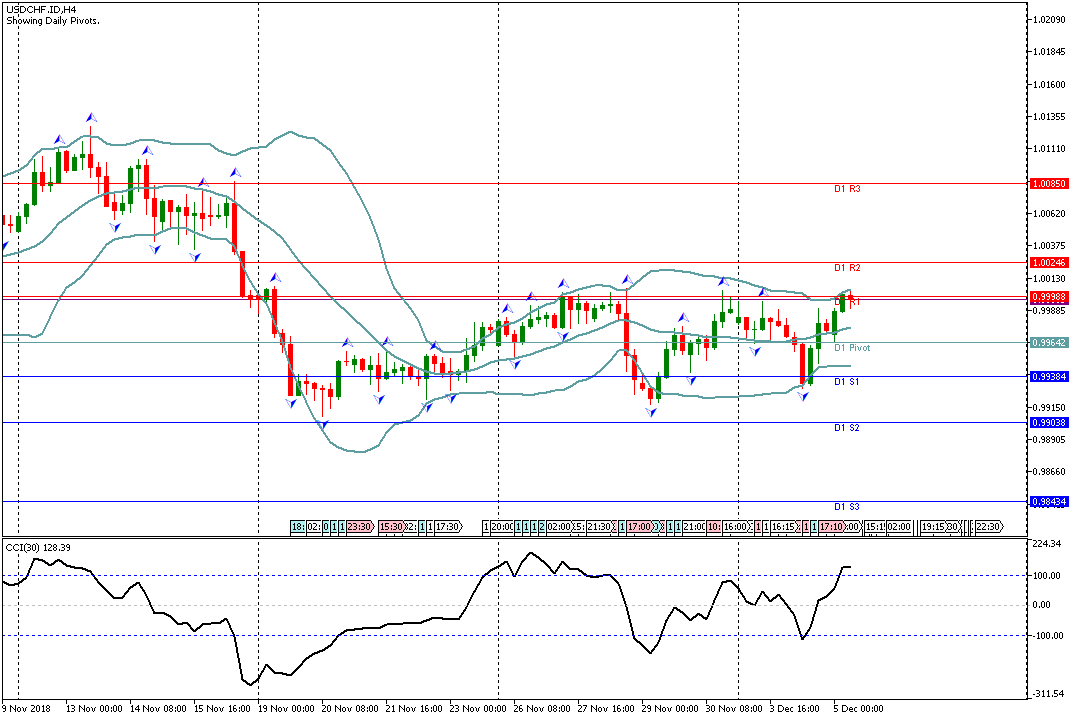Screen dimensions: 1080x720
Task: Click the 3 Dec 16:00 date label
Action: (x=795, y=708)
